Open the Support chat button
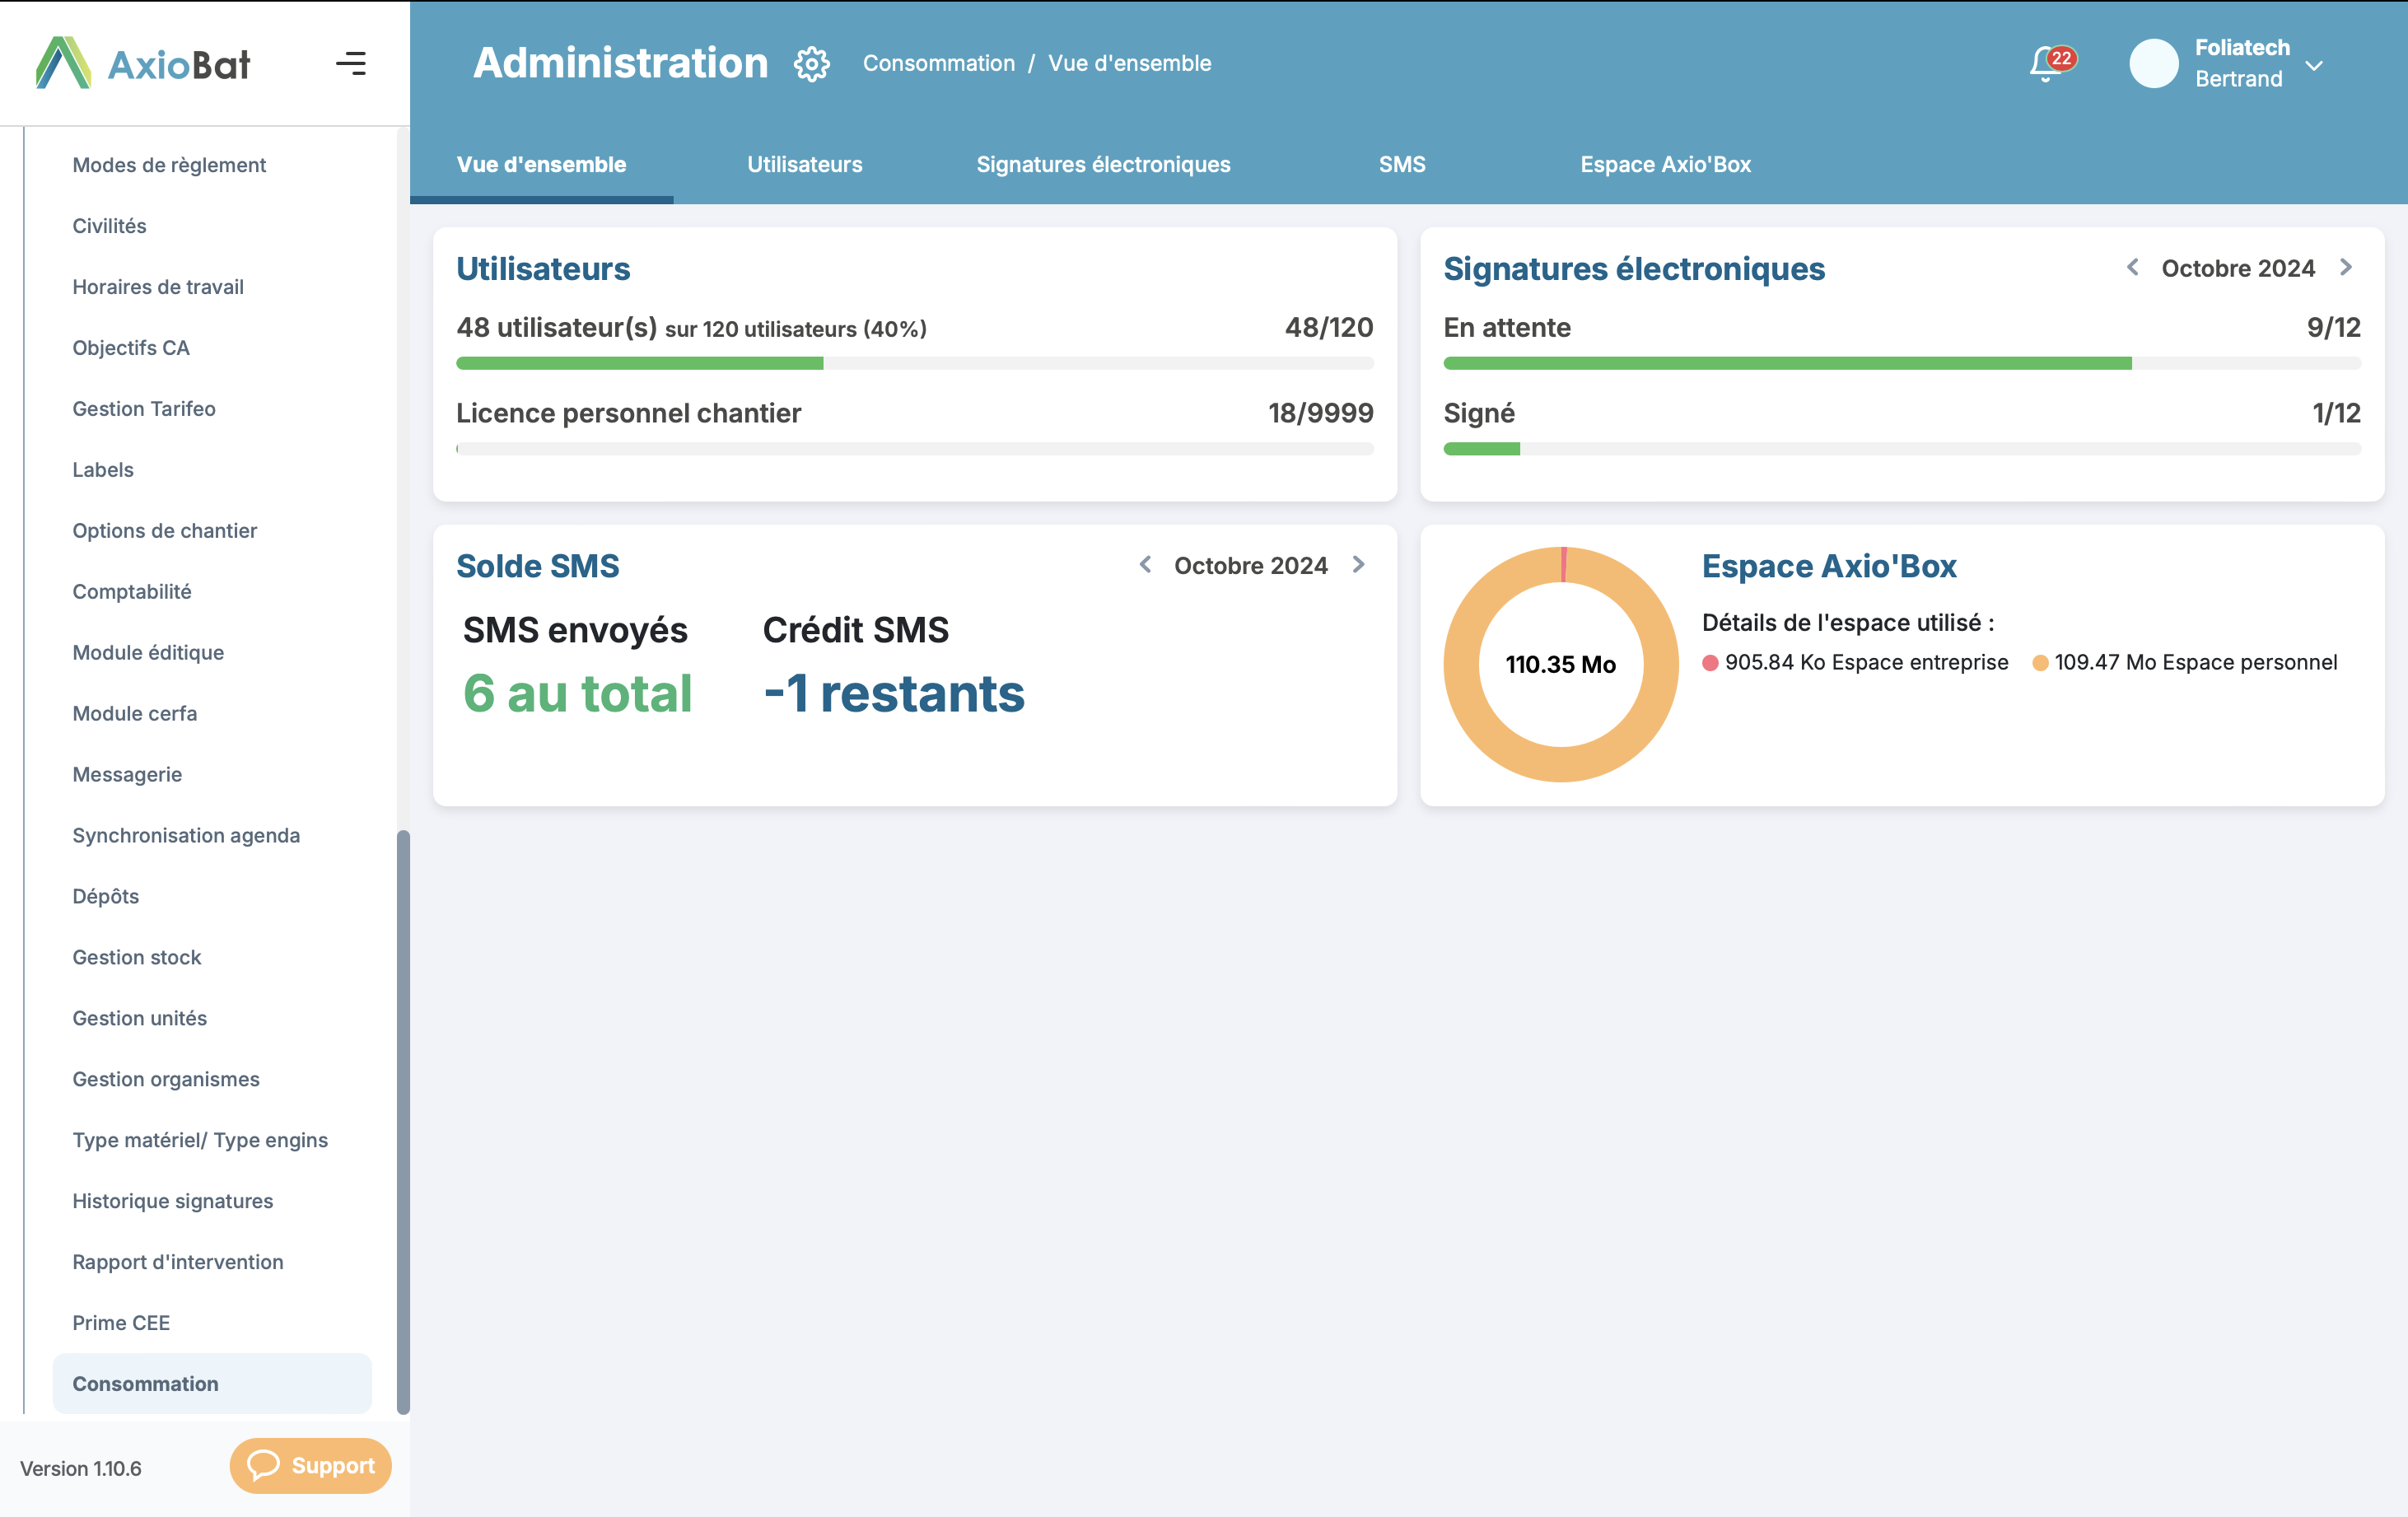The image size is (2408, 1517). [x=311, y=1465]
